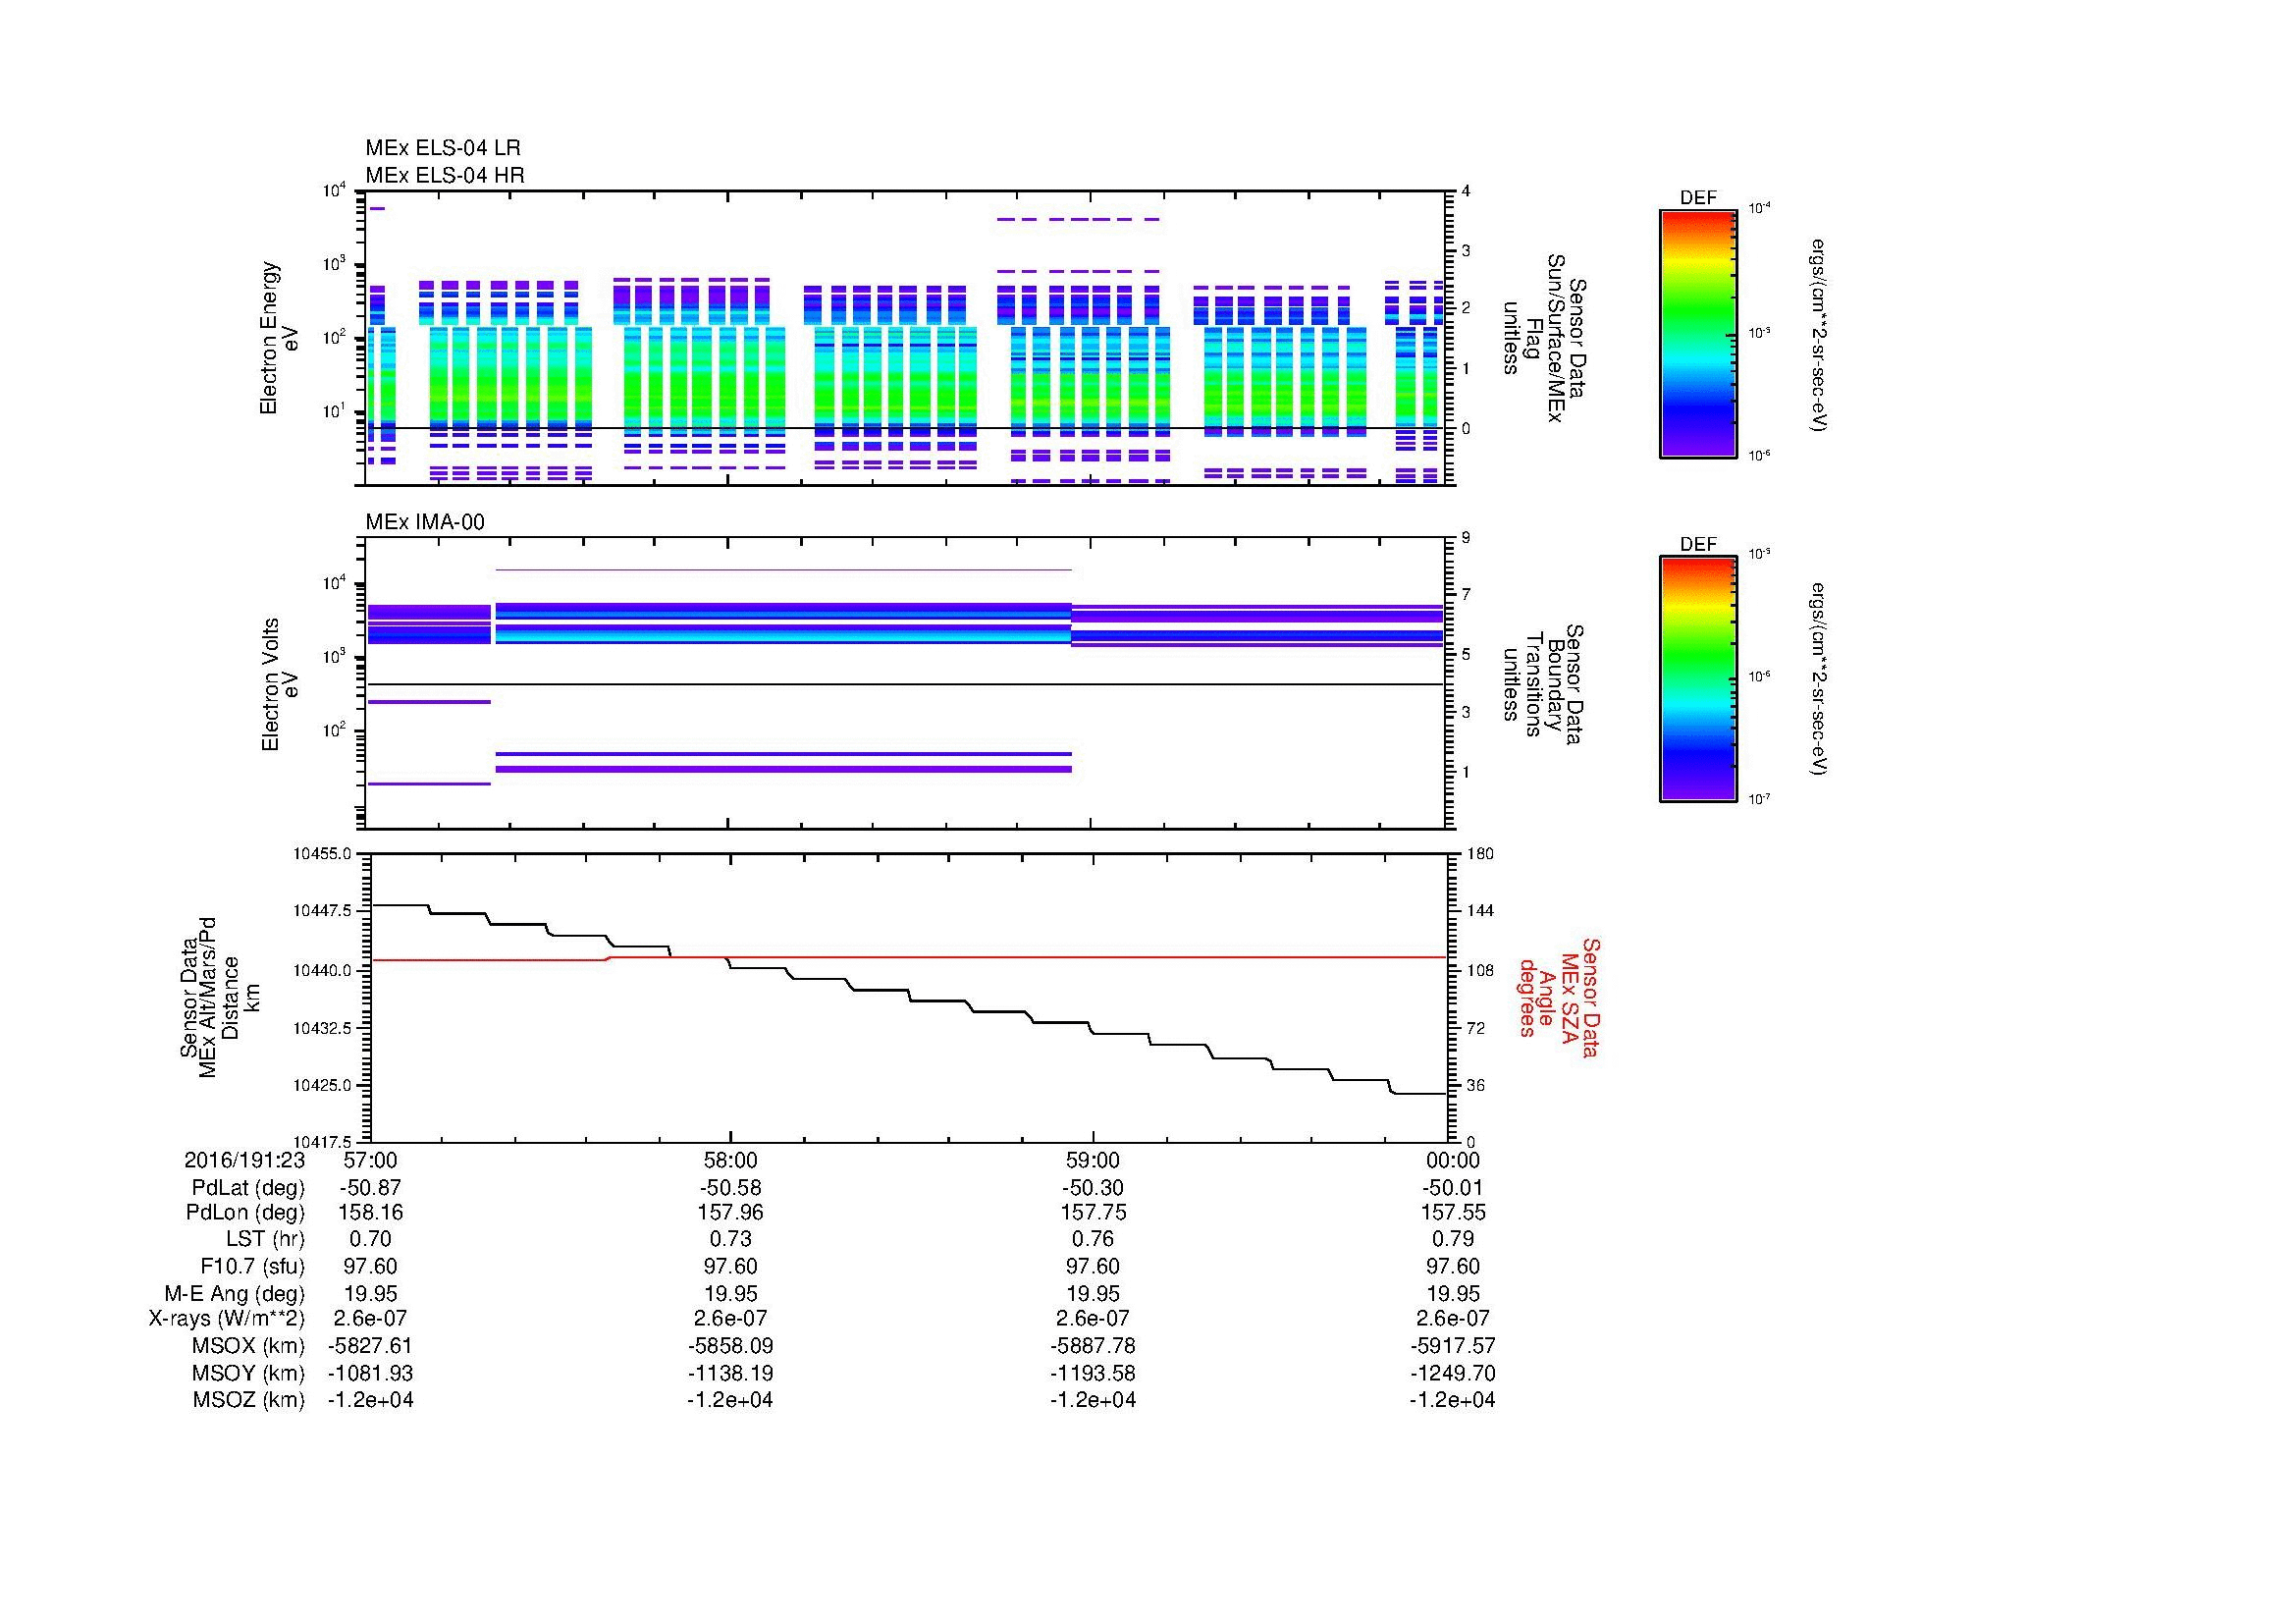Click the 58:00 time tick label

731,1161
